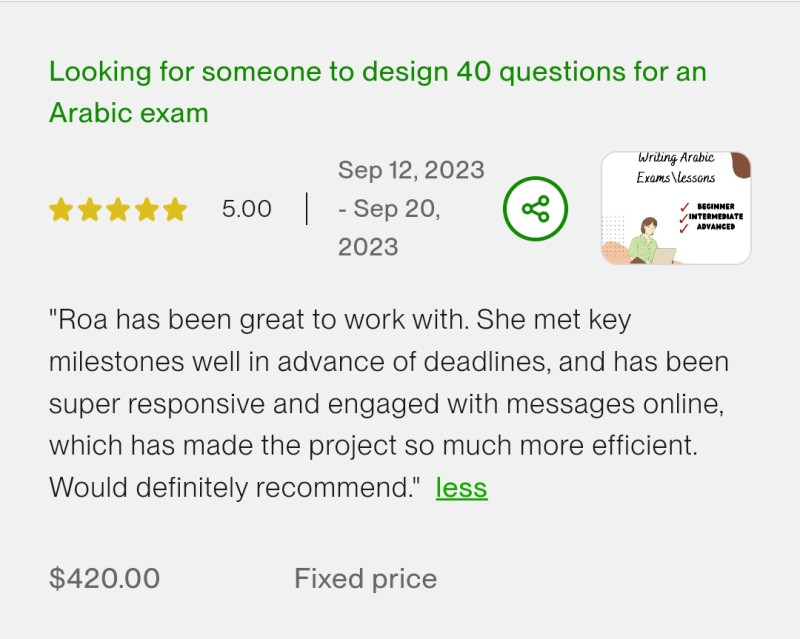Screen dimensions: 800x639
Task: Click the red checkmark beside BEGINNER
Action: point(684,206)
